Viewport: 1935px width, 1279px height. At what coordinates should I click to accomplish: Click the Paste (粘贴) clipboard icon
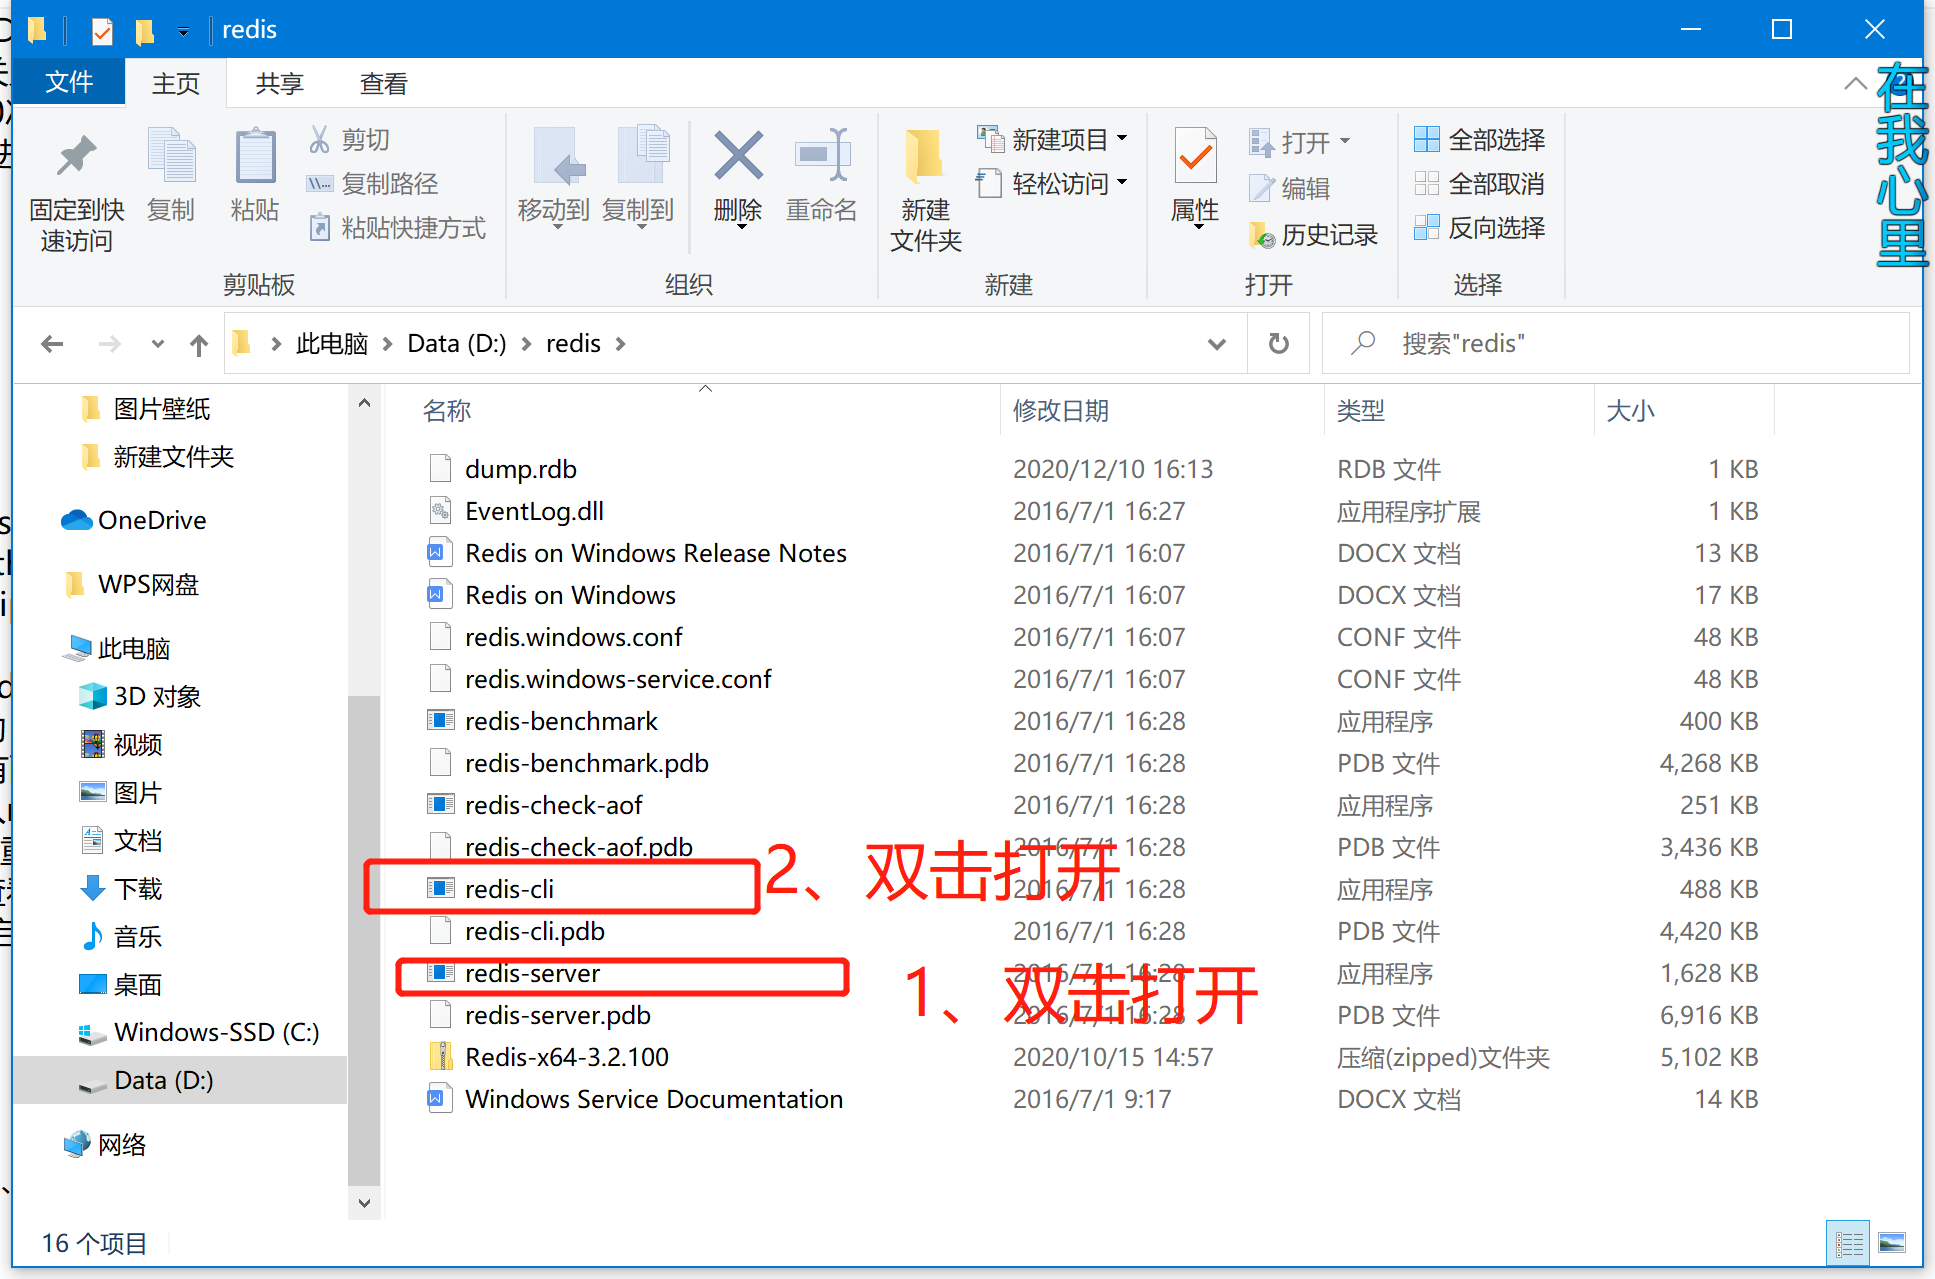[x=255, y=156]
